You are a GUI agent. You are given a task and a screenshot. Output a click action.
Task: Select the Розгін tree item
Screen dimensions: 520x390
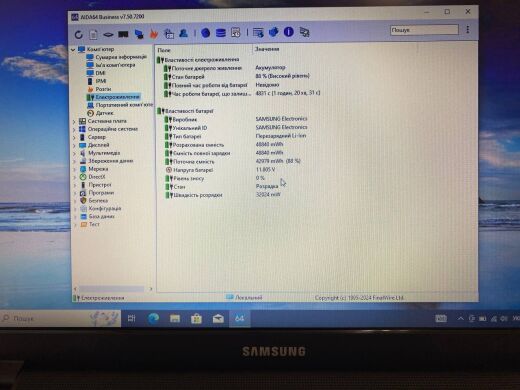pyautogui.click(x=99, y=89)
